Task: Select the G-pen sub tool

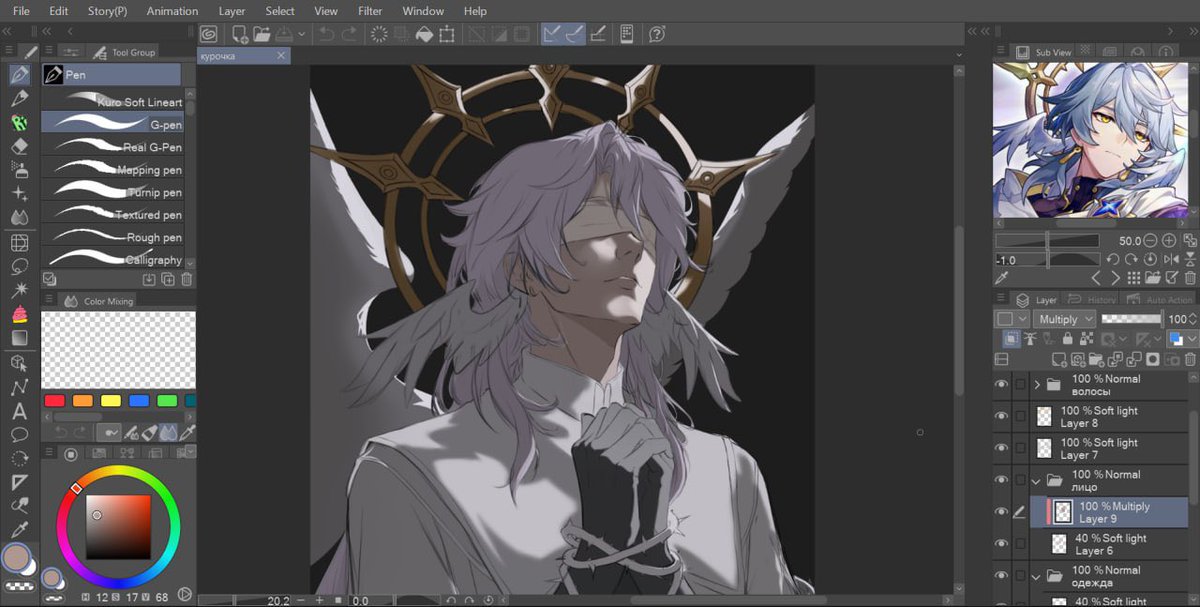Action: point(112,124)
